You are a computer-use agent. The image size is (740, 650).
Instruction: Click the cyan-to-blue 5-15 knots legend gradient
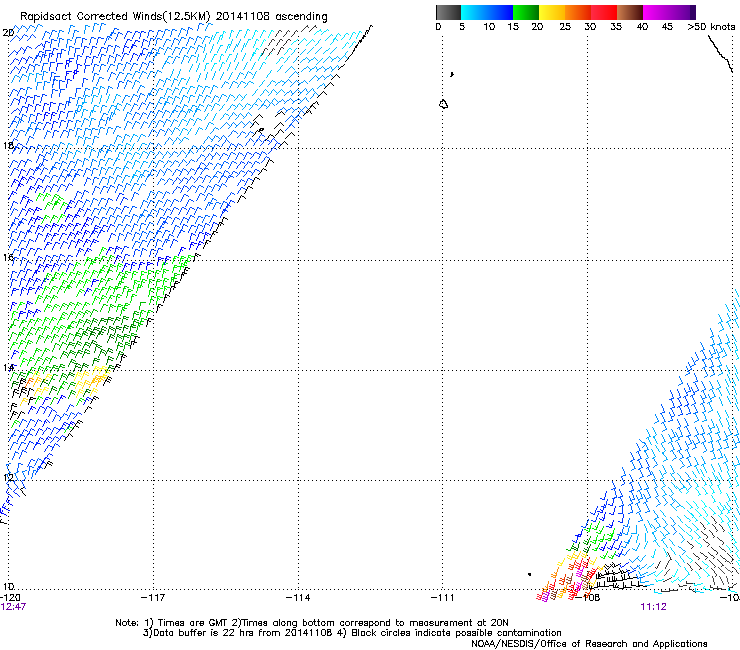[487, 12]
